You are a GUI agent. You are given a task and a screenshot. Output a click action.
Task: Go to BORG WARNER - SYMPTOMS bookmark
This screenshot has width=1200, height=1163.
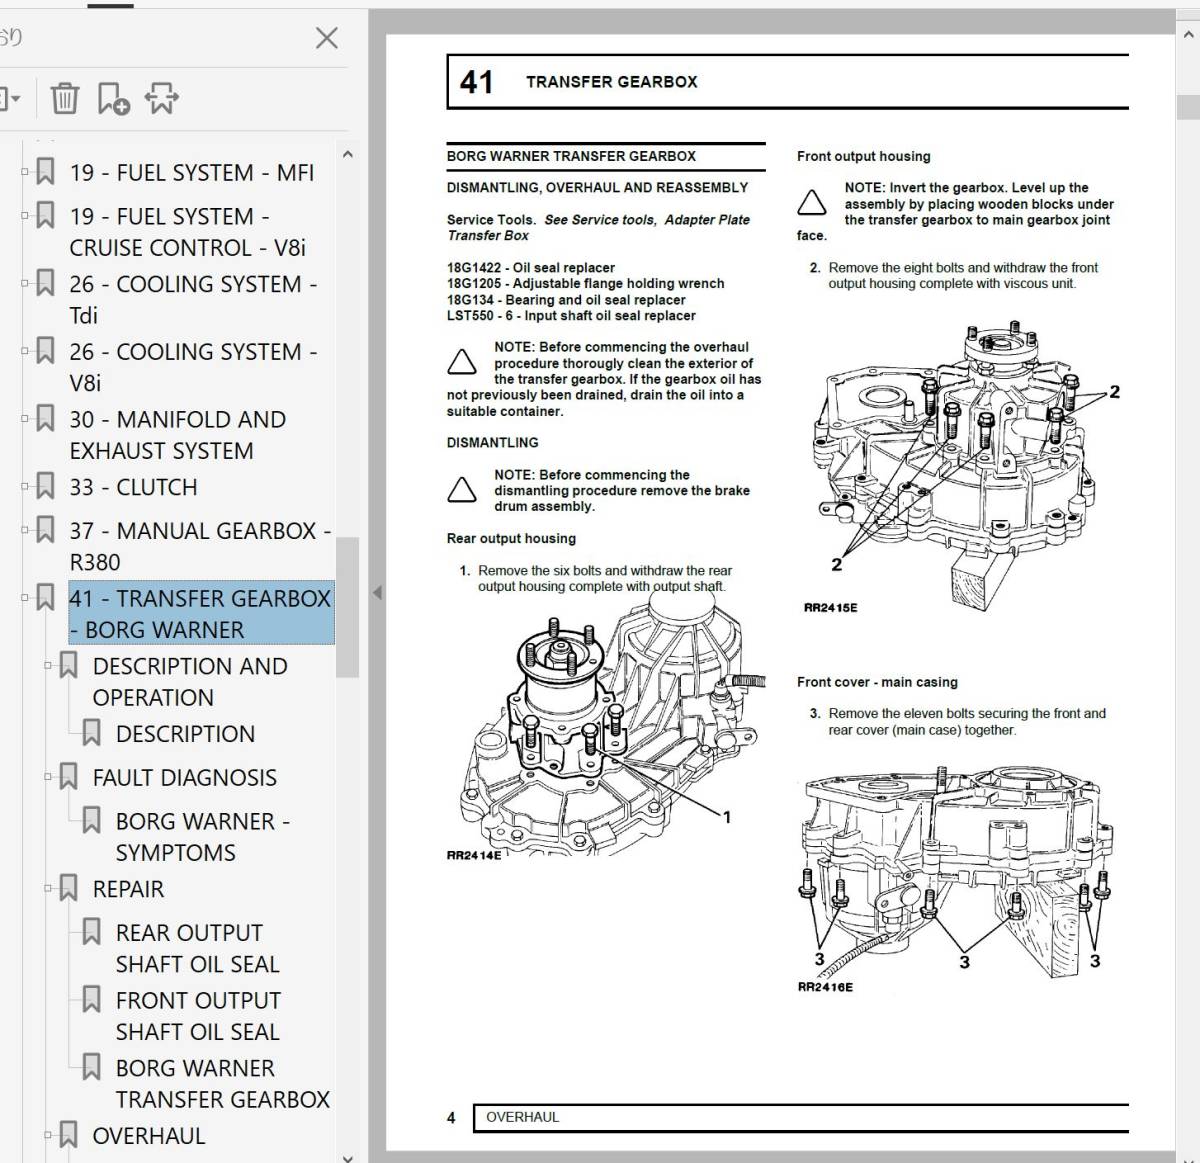(x=203, y=837)
